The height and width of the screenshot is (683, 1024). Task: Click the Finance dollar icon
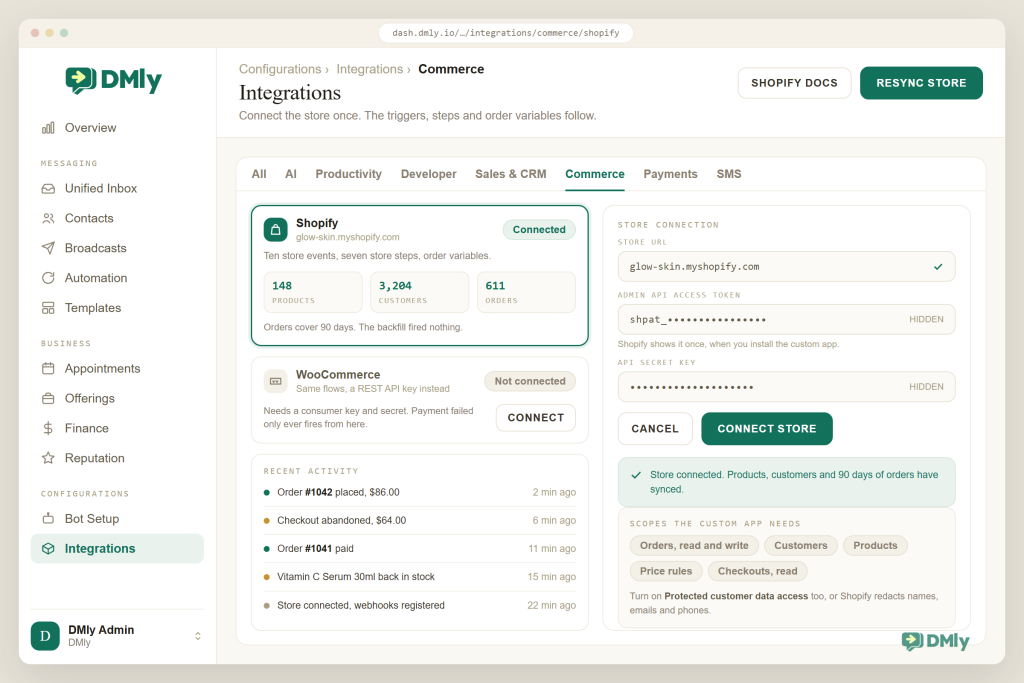tap(48, 428)
